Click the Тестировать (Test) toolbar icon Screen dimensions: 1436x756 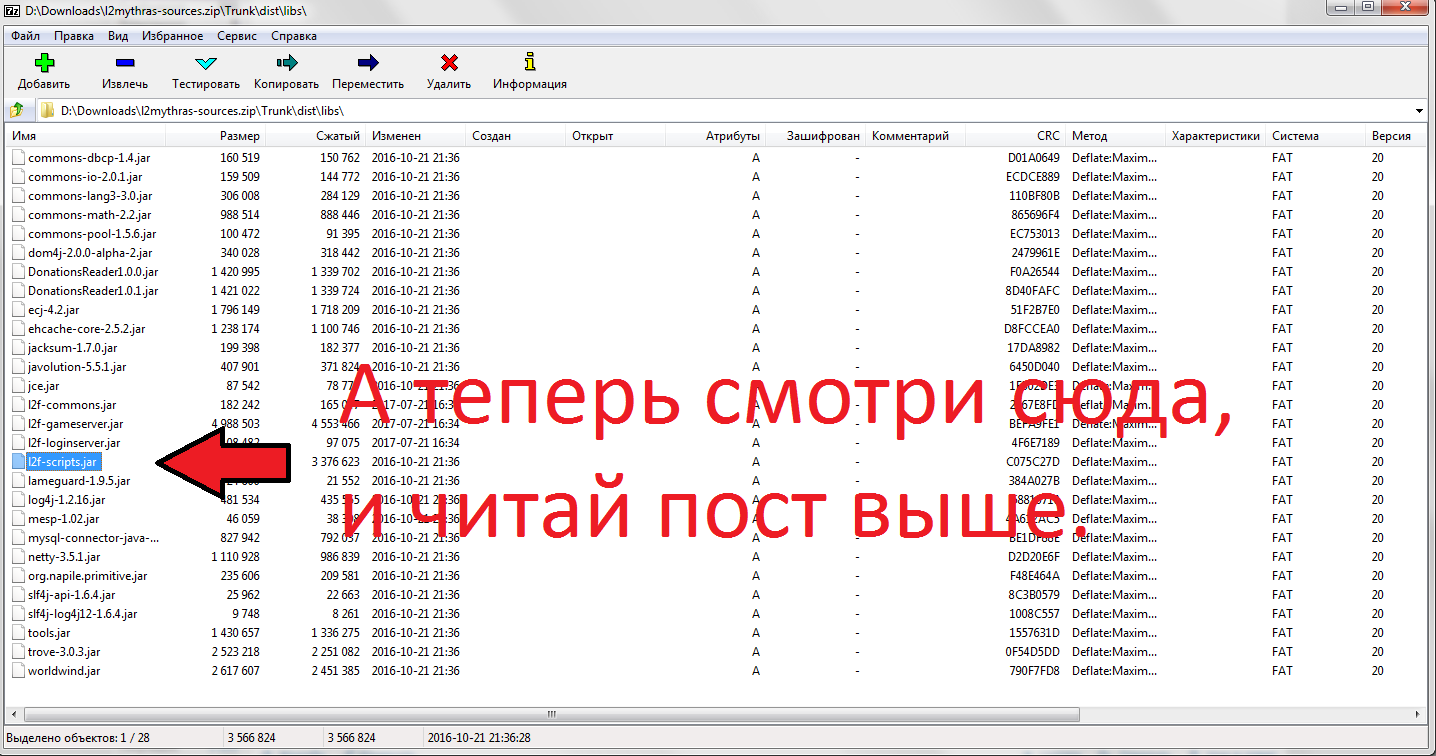(x=206, y=63)
